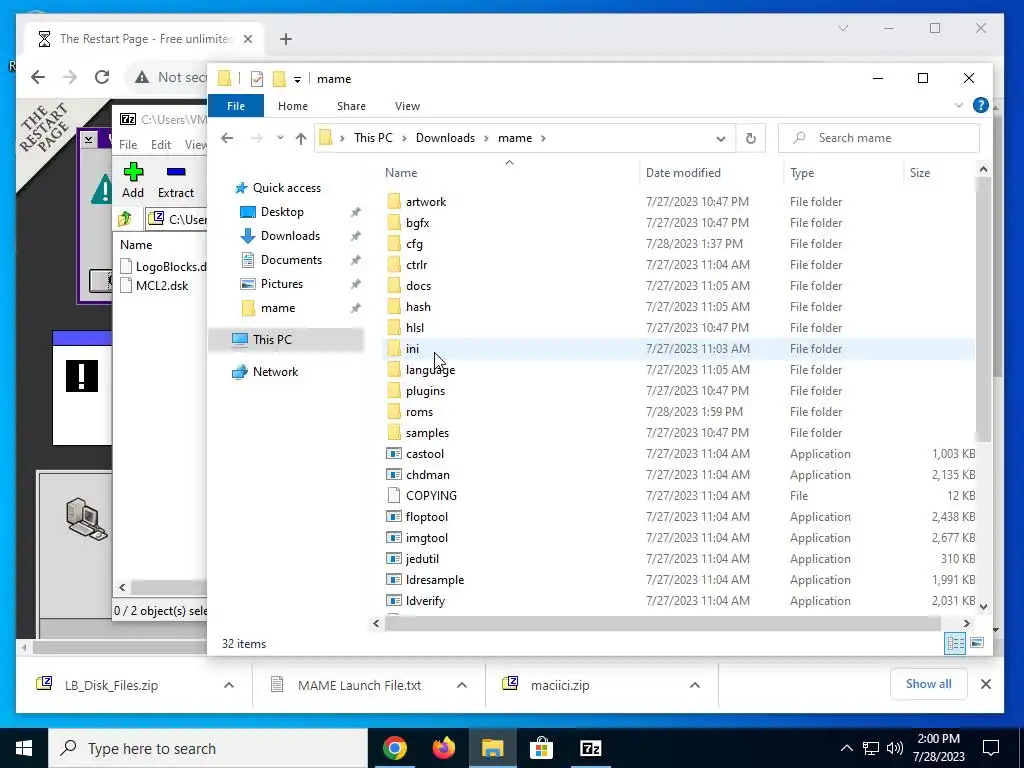Open the Quick Access Toolbar customize dropdown
This screenshot has width=1024, height=768.
pyautogui.click(x=297, y=79)
